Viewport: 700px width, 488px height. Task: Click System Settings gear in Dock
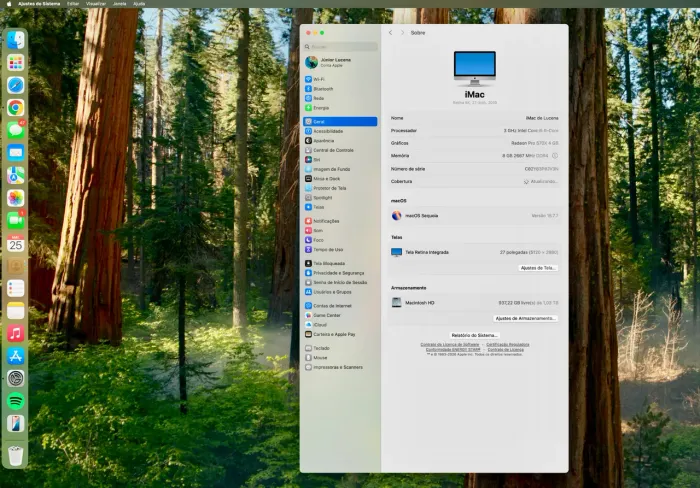16,379
